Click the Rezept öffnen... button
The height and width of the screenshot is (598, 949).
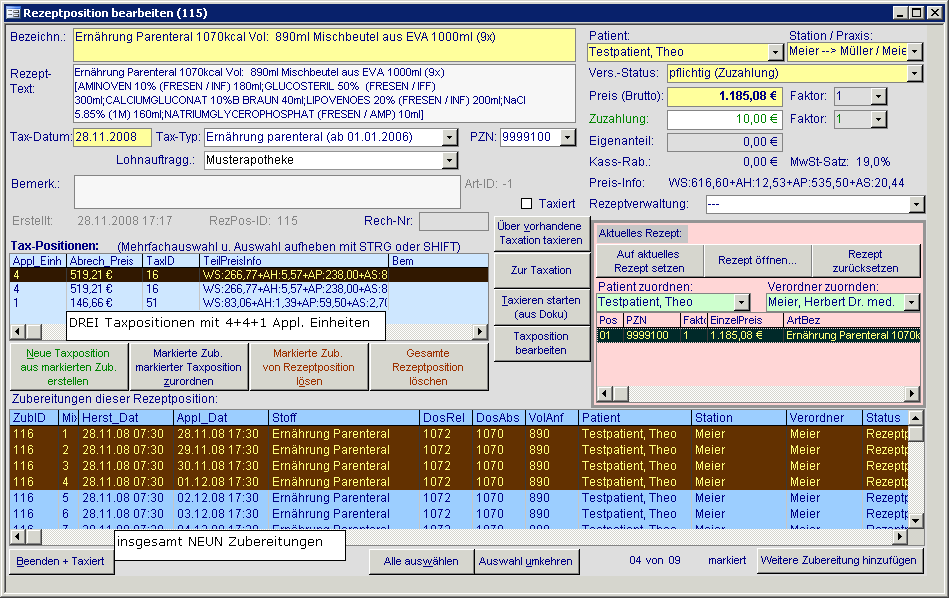tap(757, 261)
